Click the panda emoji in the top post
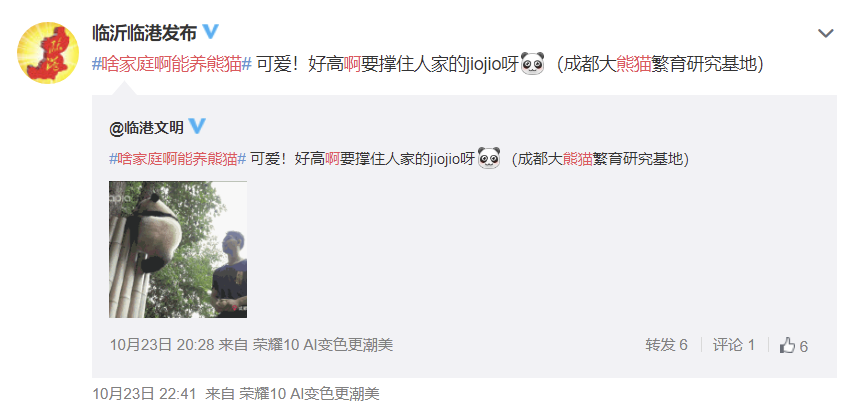 point(533,64)
